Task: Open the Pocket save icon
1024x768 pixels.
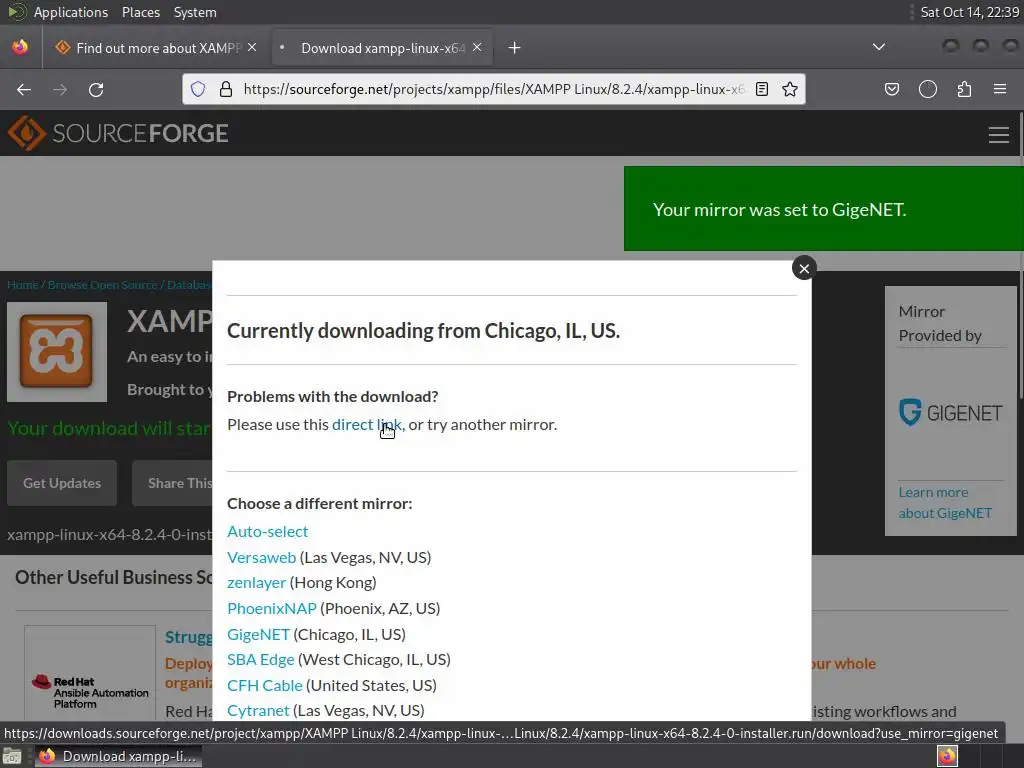Action: [891, 89]
